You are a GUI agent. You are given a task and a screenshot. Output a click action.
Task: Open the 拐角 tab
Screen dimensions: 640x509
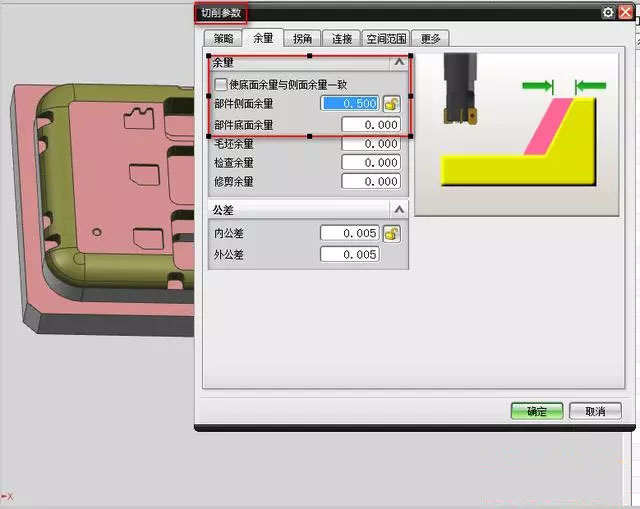pyautogui.click(x=301, y=39)
